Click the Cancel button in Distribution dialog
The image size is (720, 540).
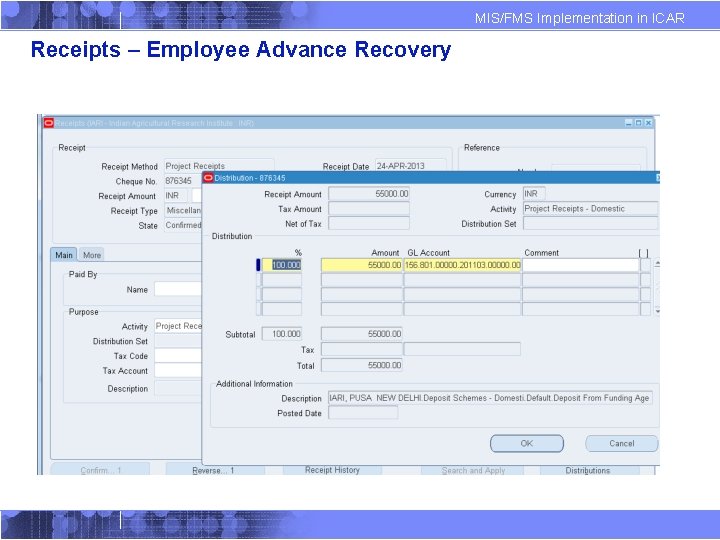pyautogui.click(x=622, y=443)
